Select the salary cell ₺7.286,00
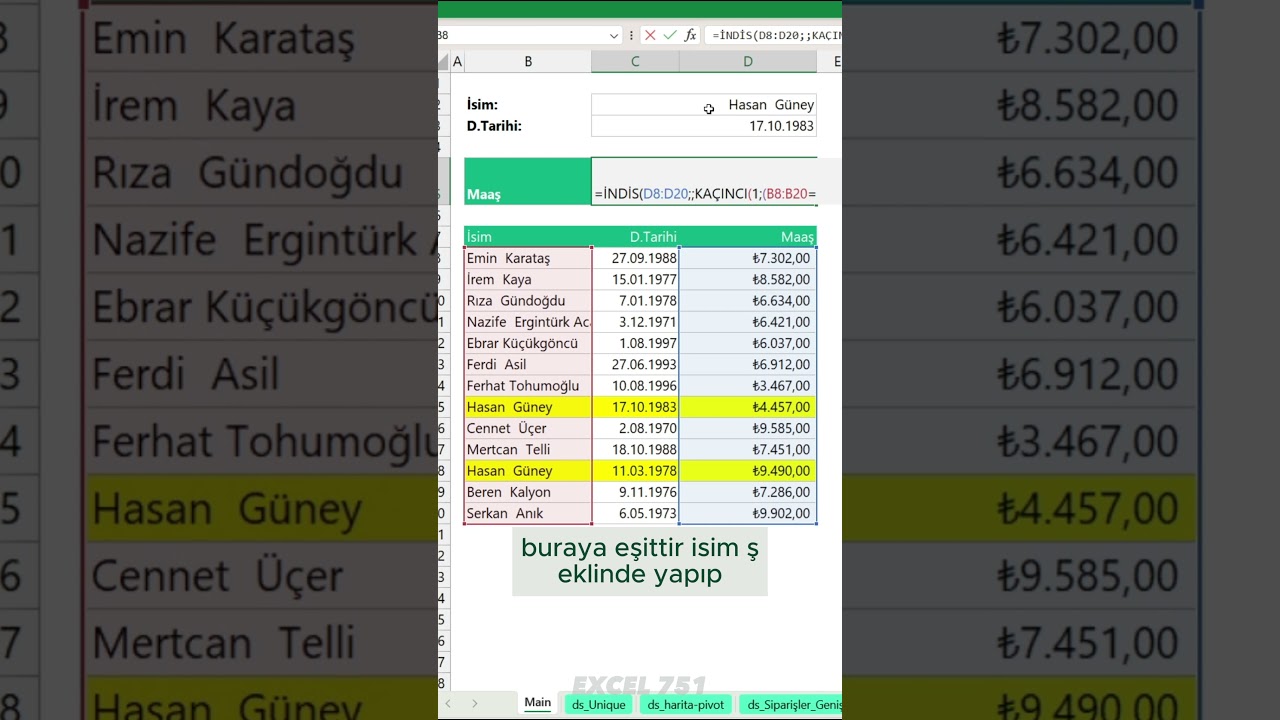This screenshot has height=720, width=1280. click(748, 492)
